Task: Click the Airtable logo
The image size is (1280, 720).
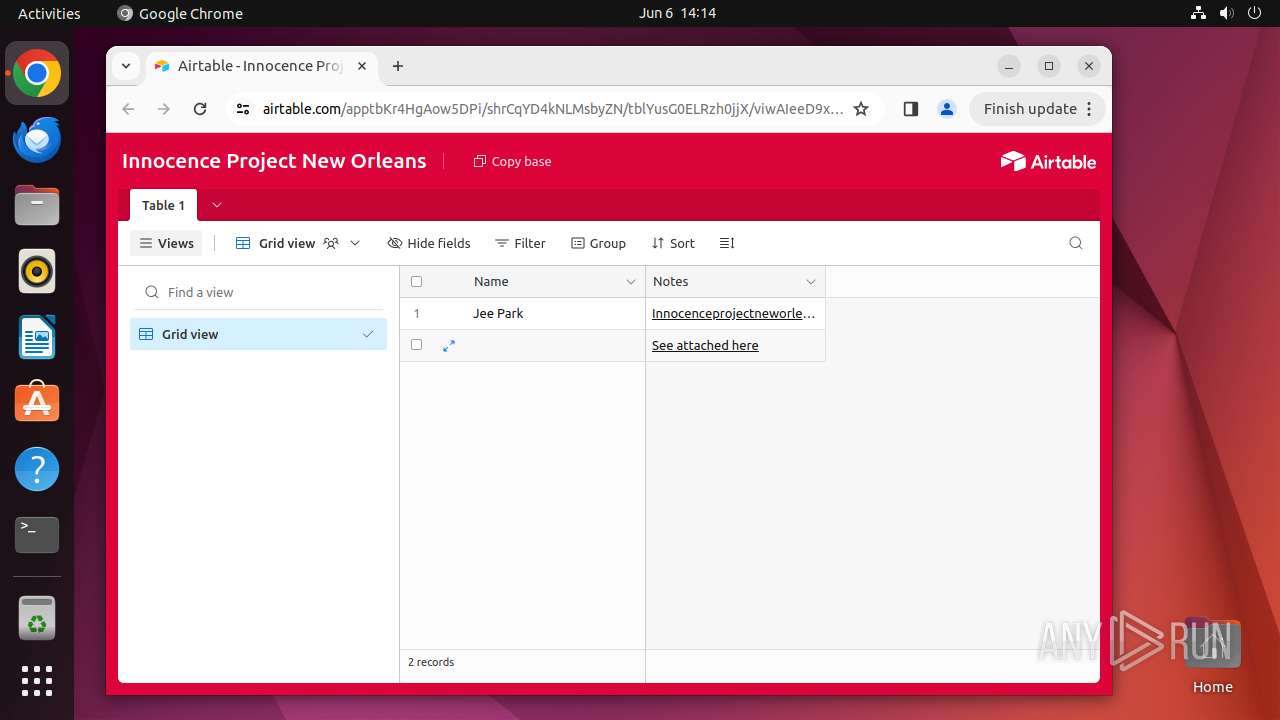Action: (x=1048, y=161)
